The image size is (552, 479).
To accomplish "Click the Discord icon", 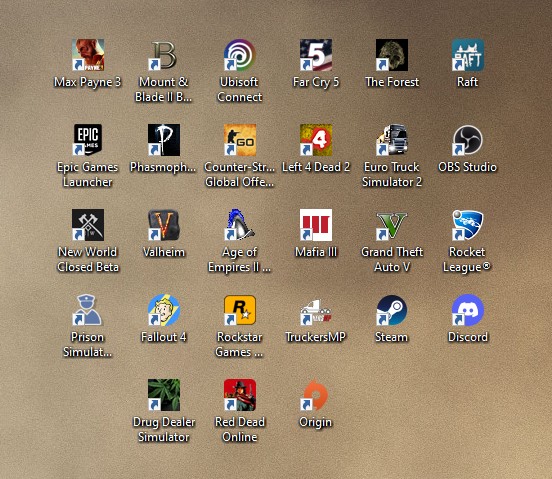I will [x=468, y=310].
